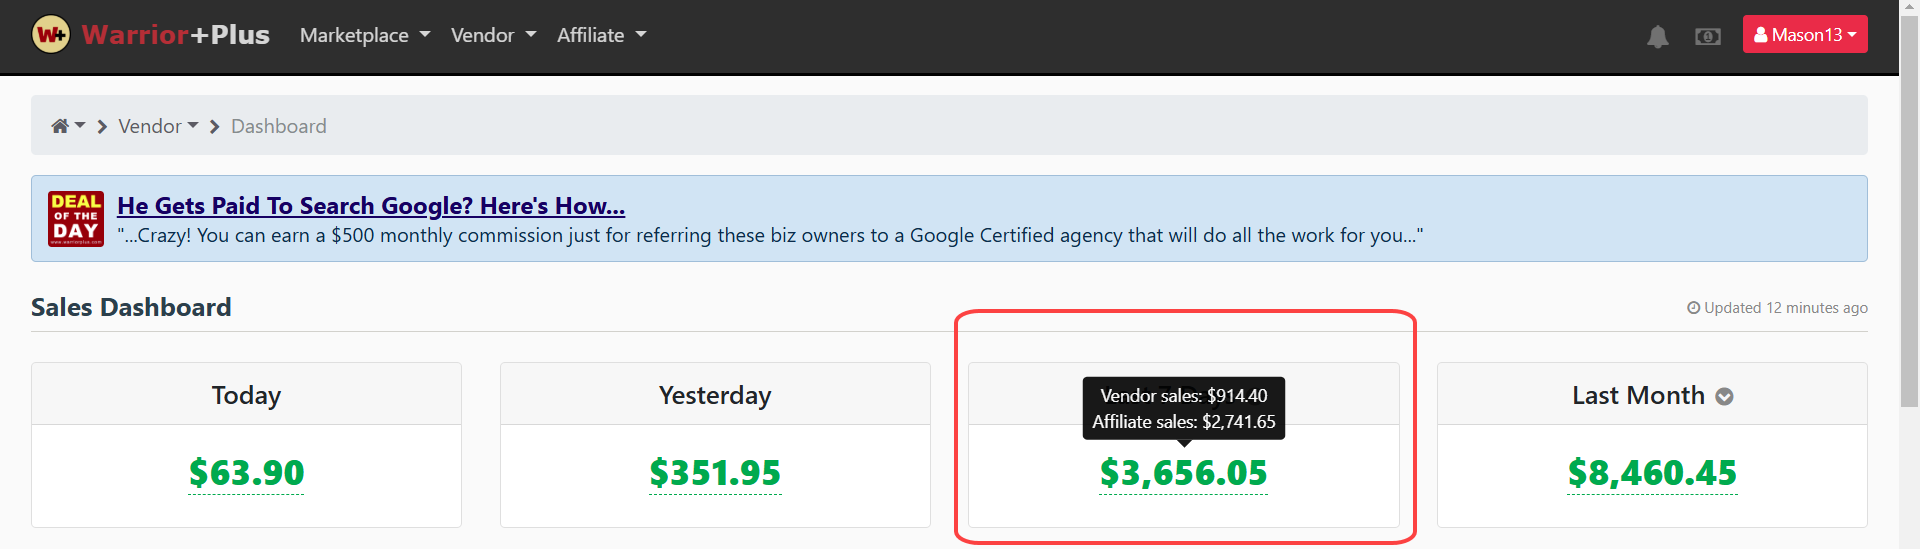The height and width of the screenshot is (554, 1920).
Task: Click today's $63.90 sales amount
Action: (246, 473)
